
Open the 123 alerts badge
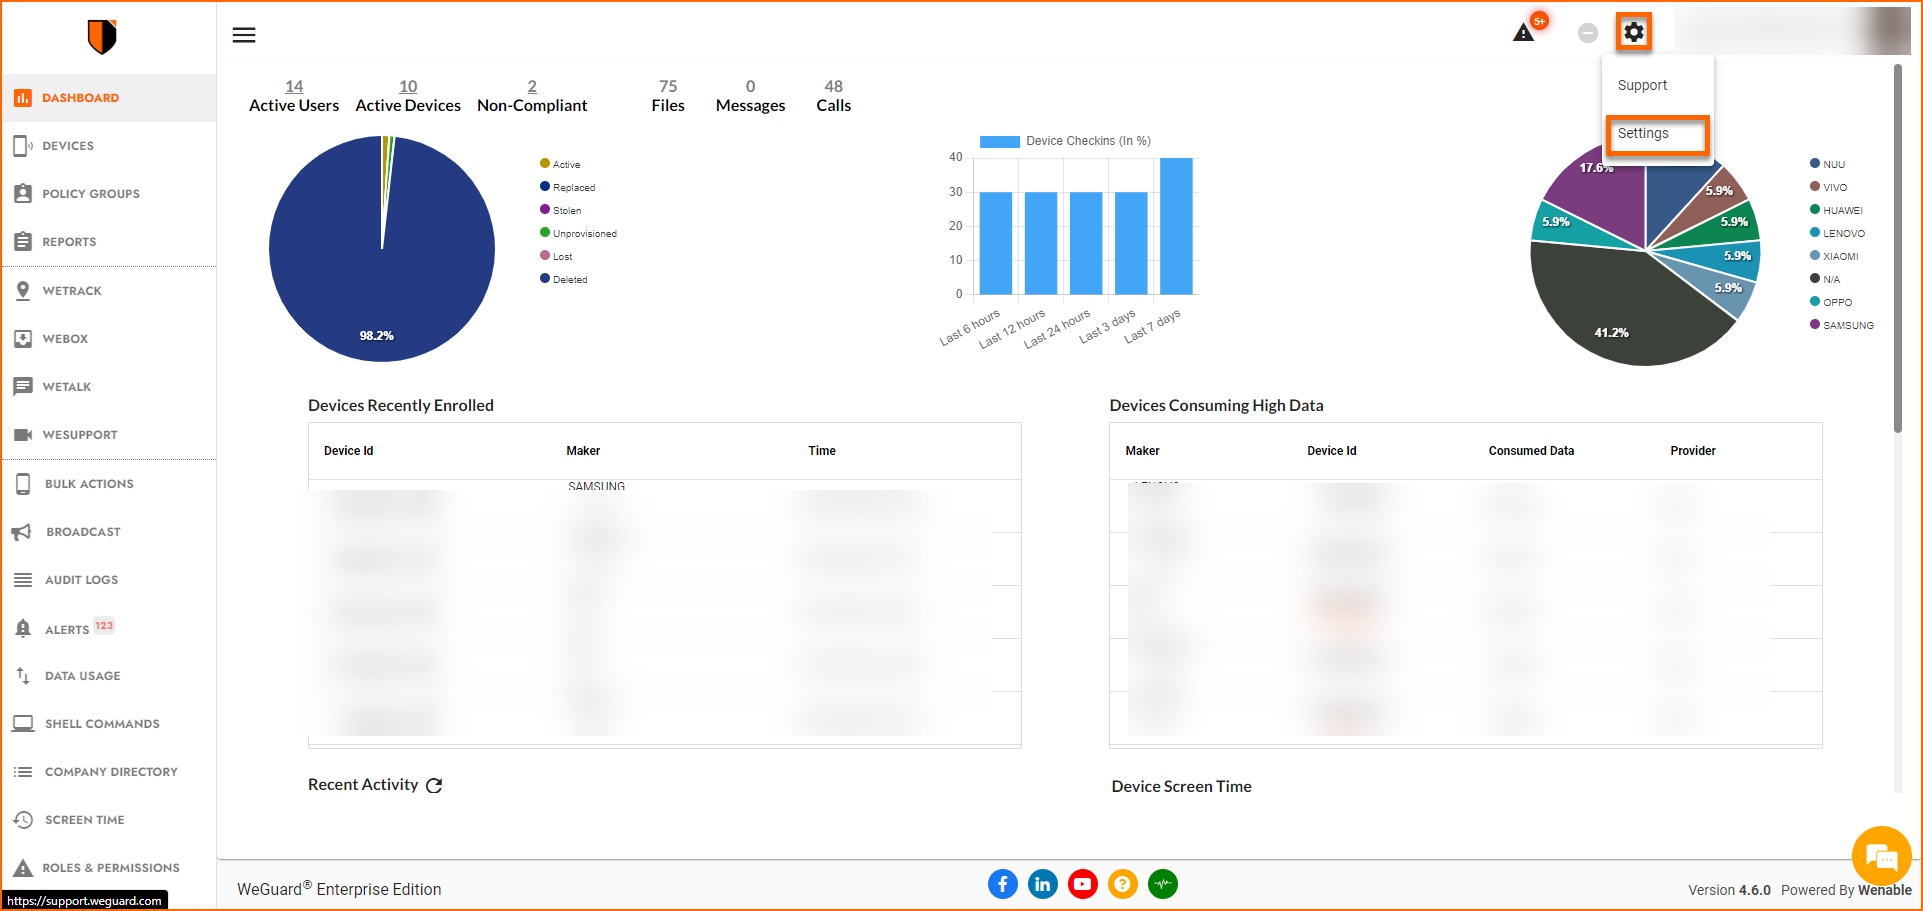[x=105, y=626]
